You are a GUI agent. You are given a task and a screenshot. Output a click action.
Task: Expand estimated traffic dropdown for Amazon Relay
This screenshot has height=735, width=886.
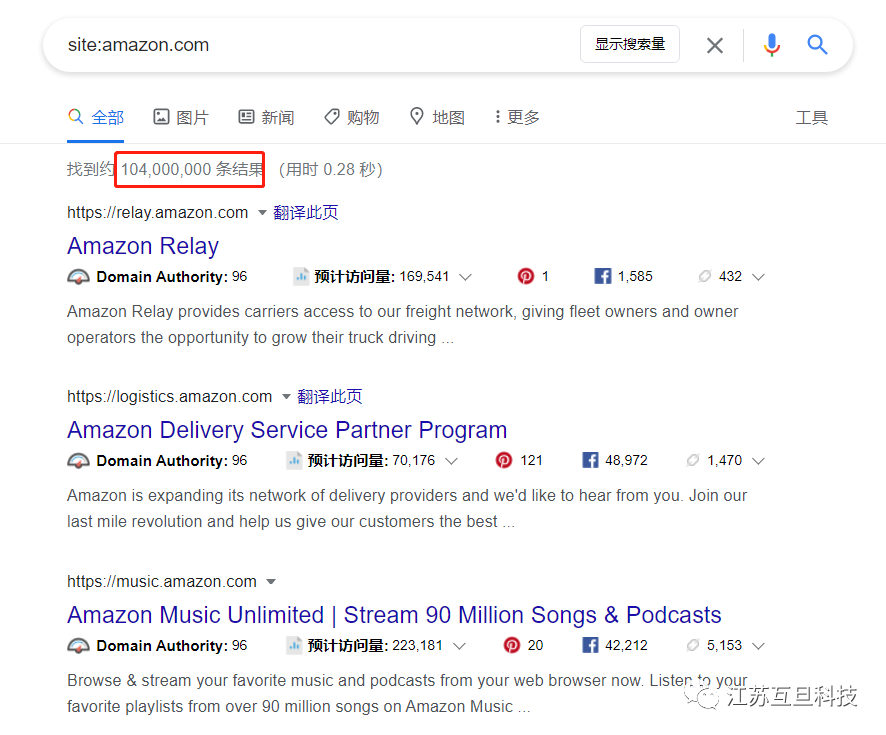point(465,277)
